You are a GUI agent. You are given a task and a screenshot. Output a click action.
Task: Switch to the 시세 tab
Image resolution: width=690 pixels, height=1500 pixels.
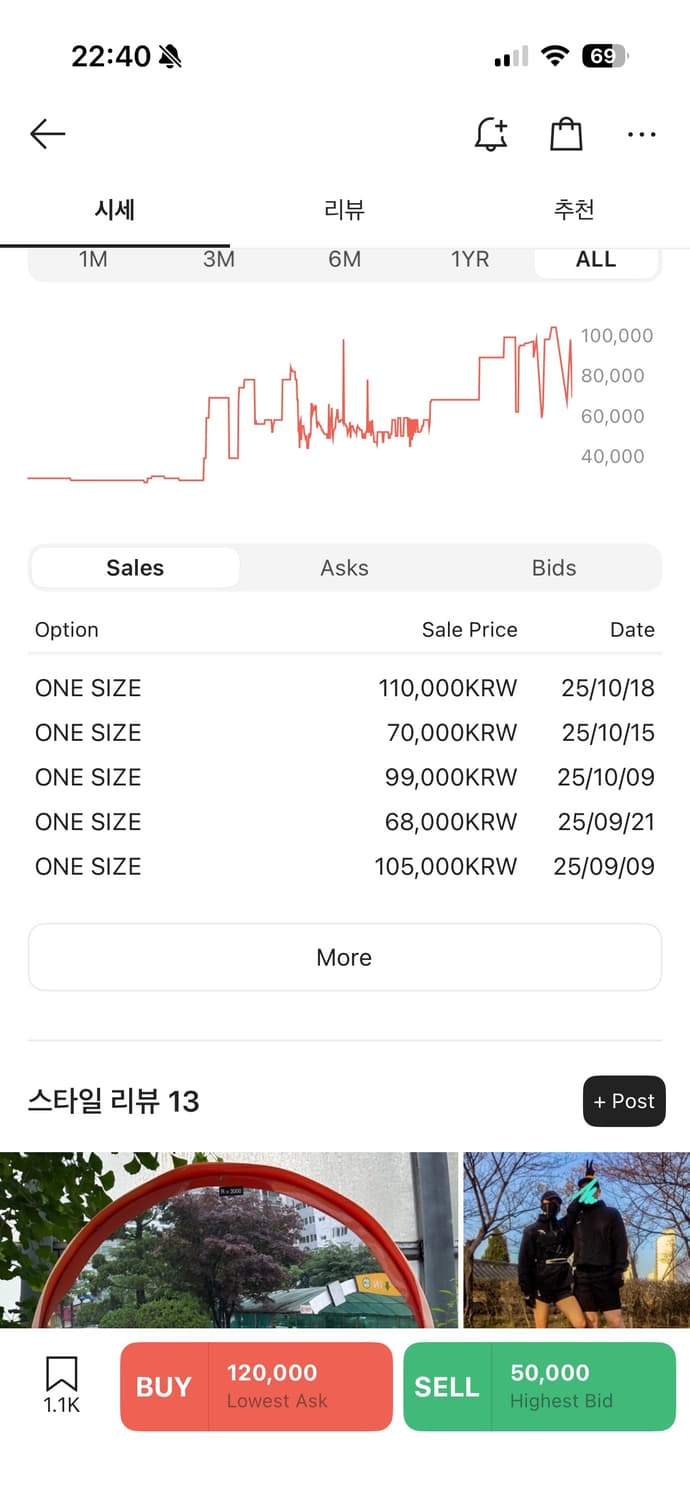(115, 210)
